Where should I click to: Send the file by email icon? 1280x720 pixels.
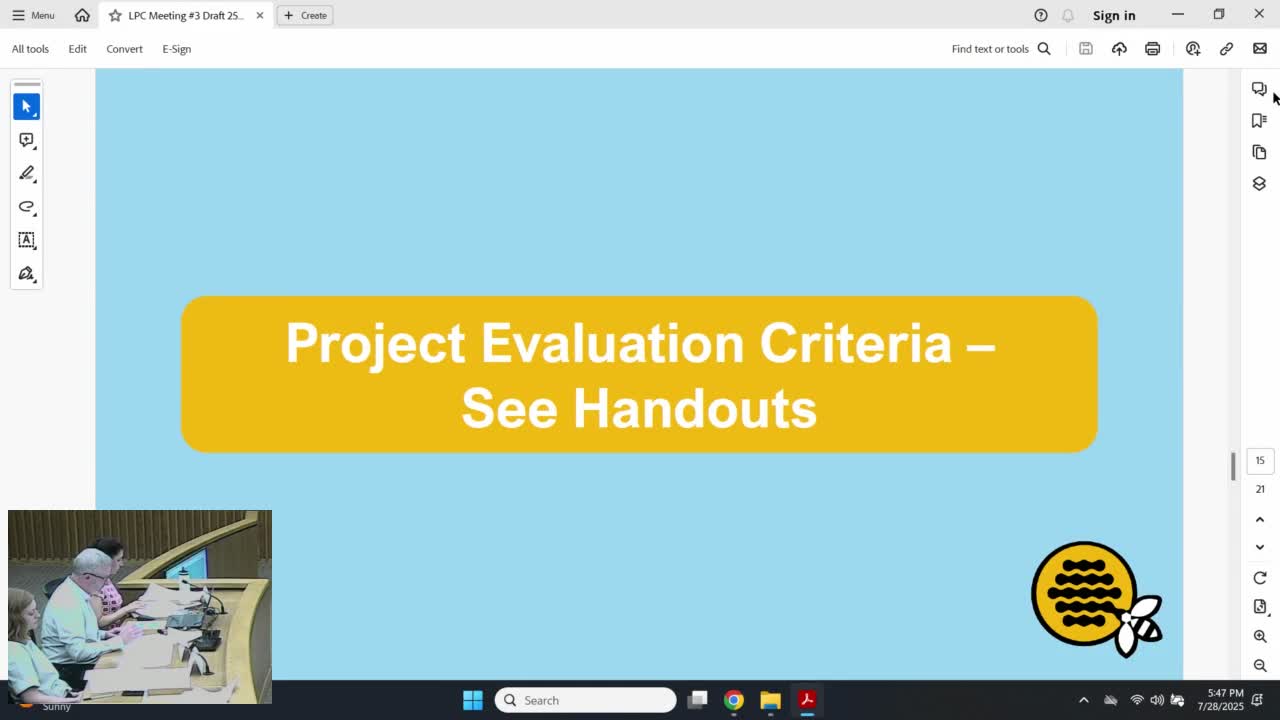point(1260,48)
